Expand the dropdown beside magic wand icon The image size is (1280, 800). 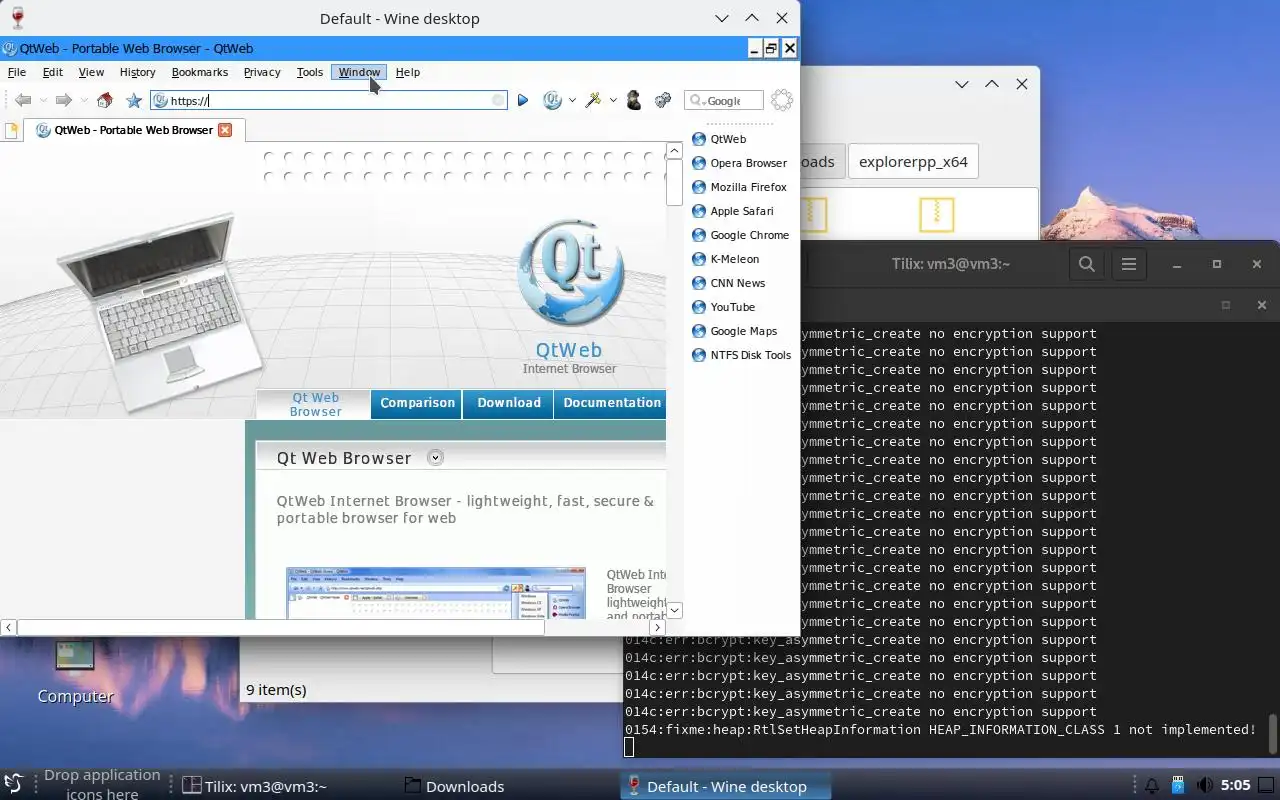point(613,100)
